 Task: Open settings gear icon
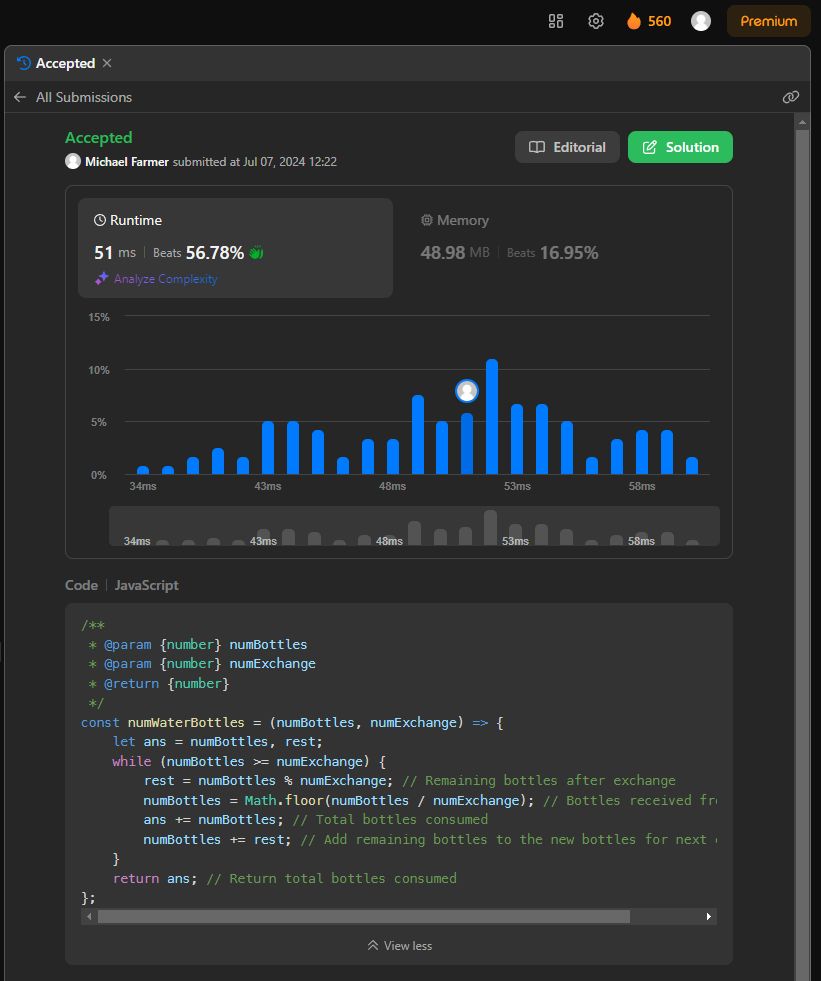coord(596,21)
